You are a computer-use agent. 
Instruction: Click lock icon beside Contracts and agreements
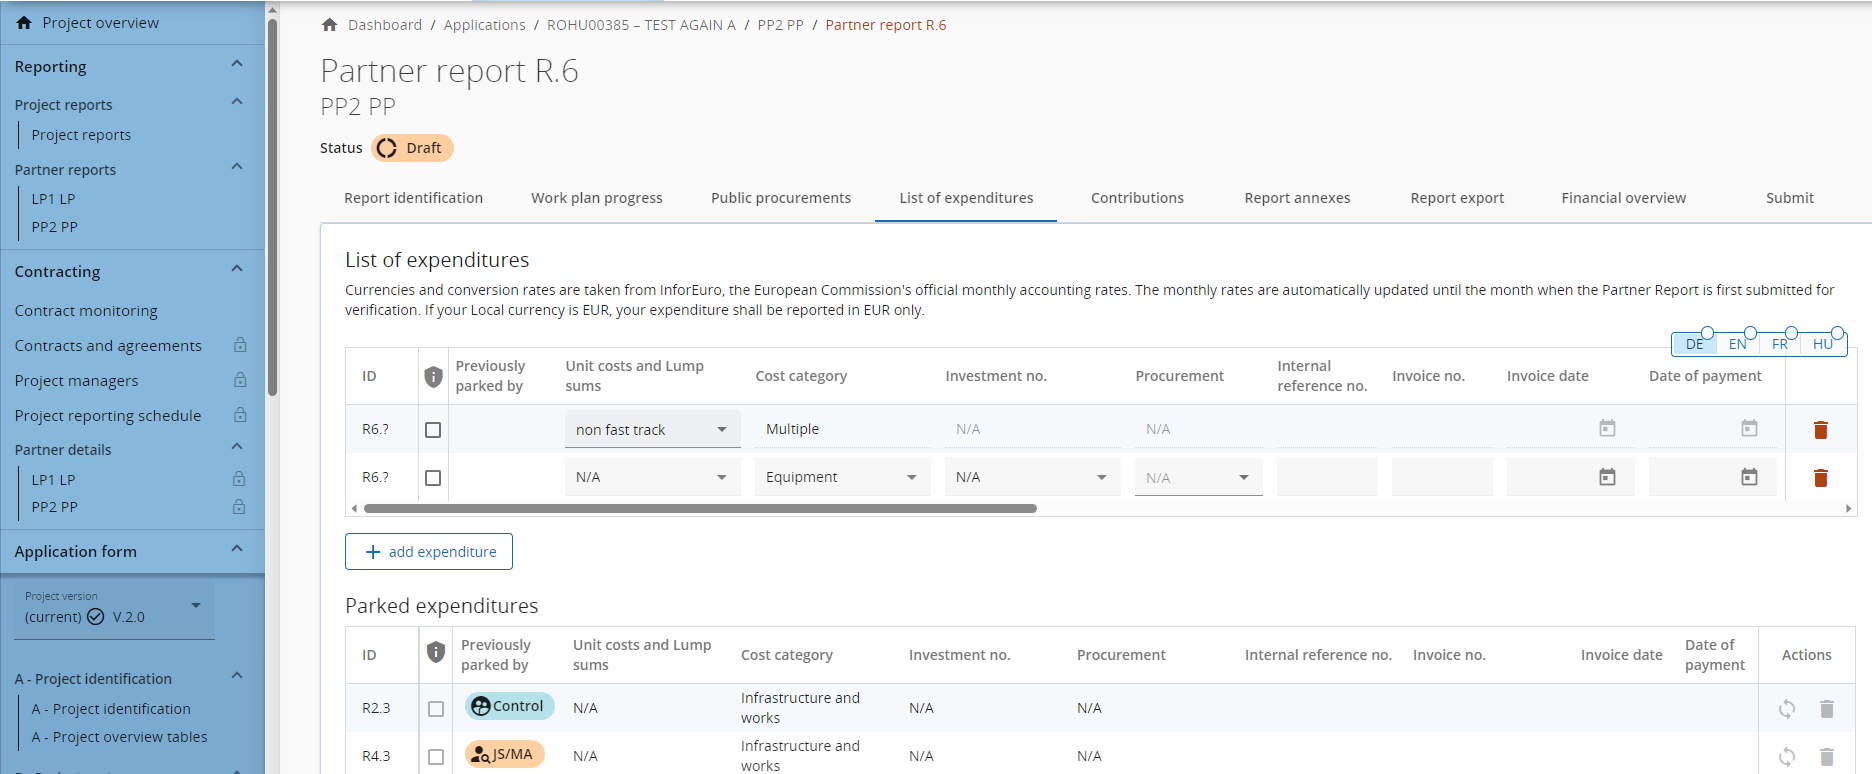coord(240,345)
